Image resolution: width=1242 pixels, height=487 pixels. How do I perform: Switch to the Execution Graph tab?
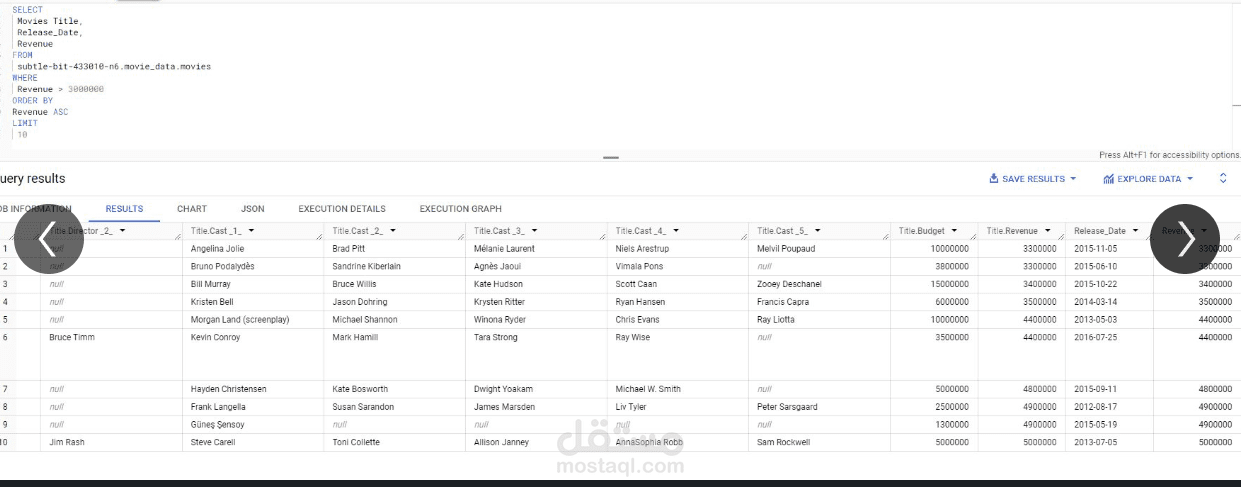(461, 209)
